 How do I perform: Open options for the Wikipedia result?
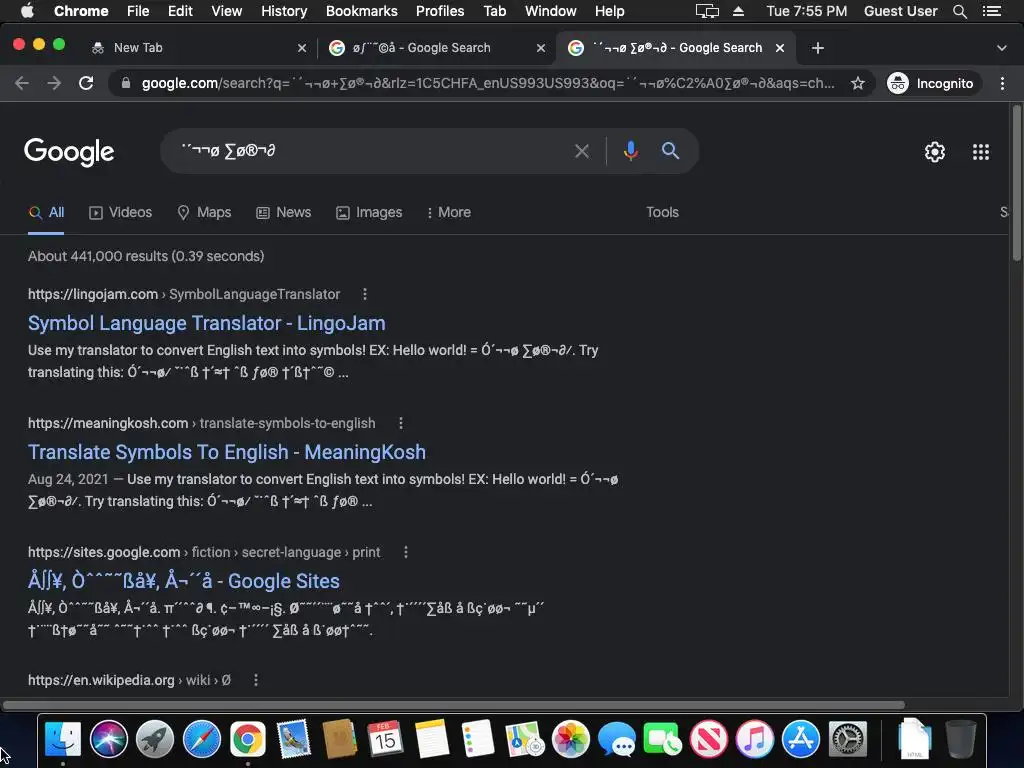255,680
